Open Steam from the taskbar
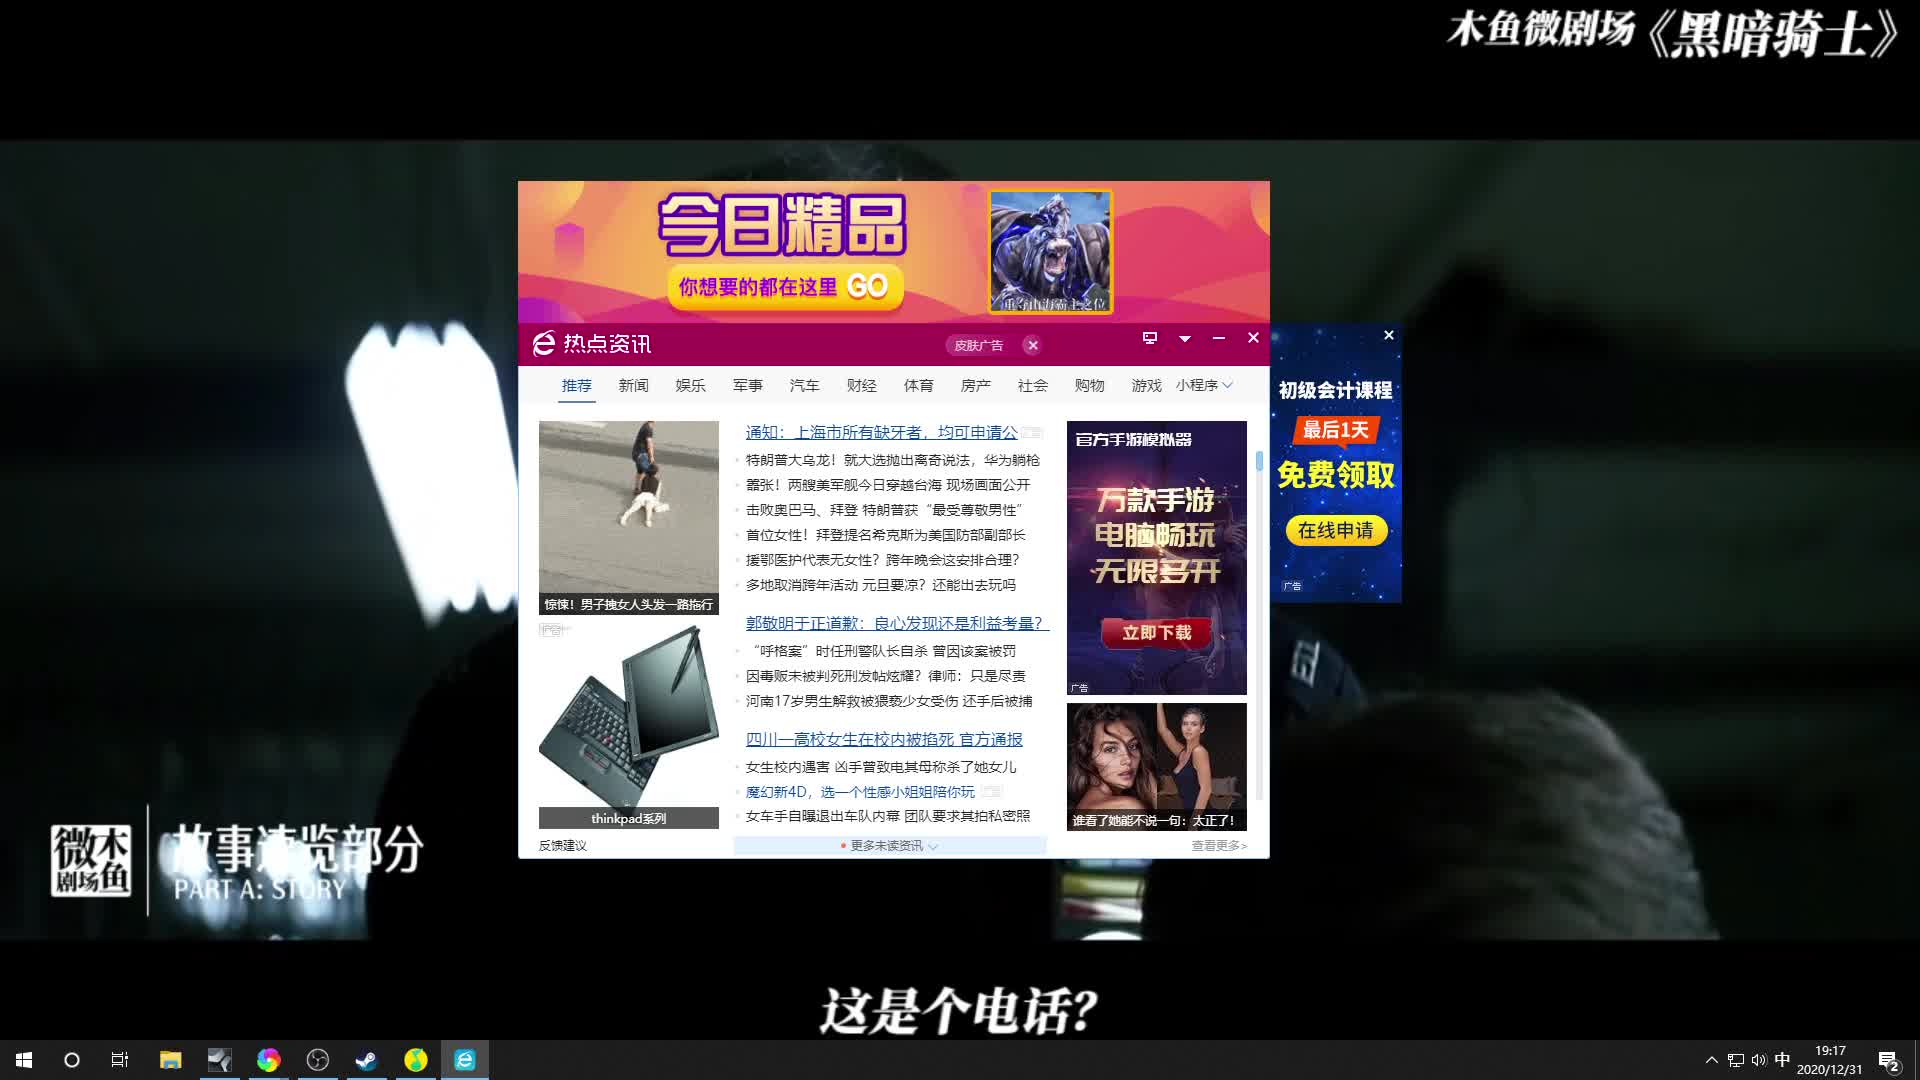This screenshot has height=1080, width=1920. pyautogui.click(x=366, y=1059)
